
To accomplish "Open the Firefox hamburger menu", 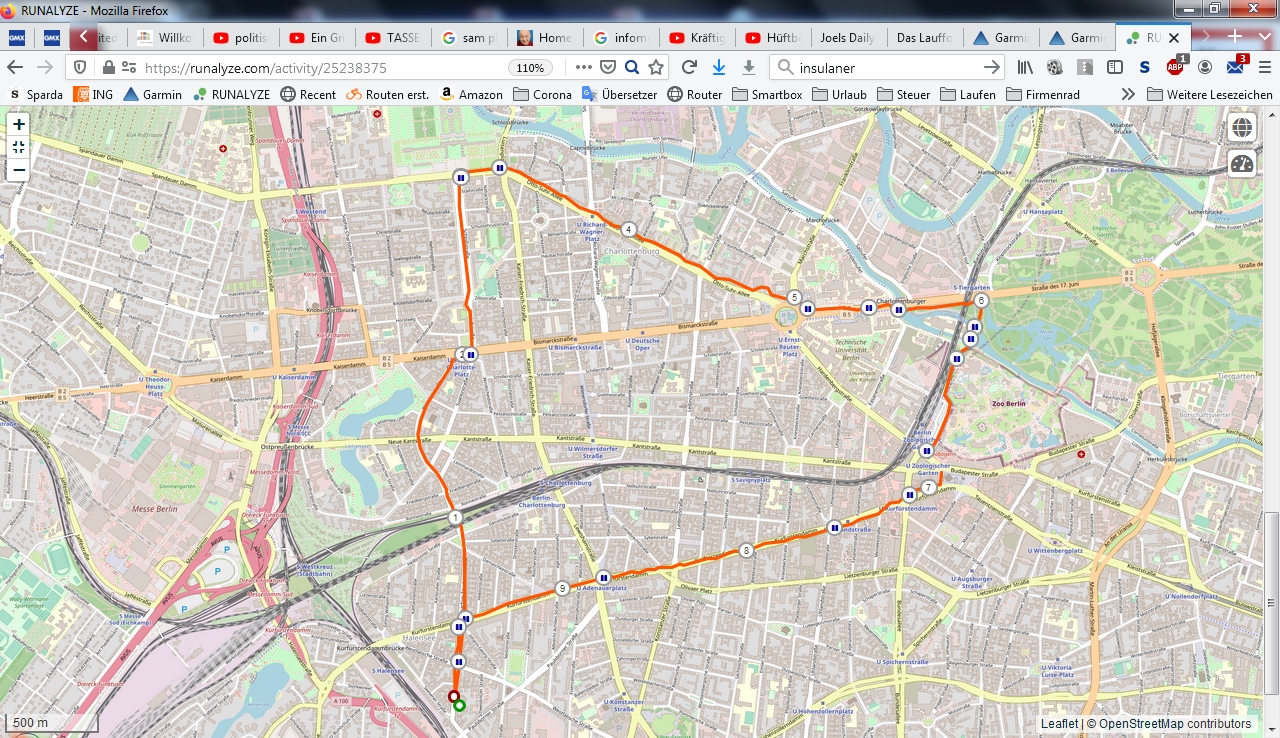I will point(1263,67).
